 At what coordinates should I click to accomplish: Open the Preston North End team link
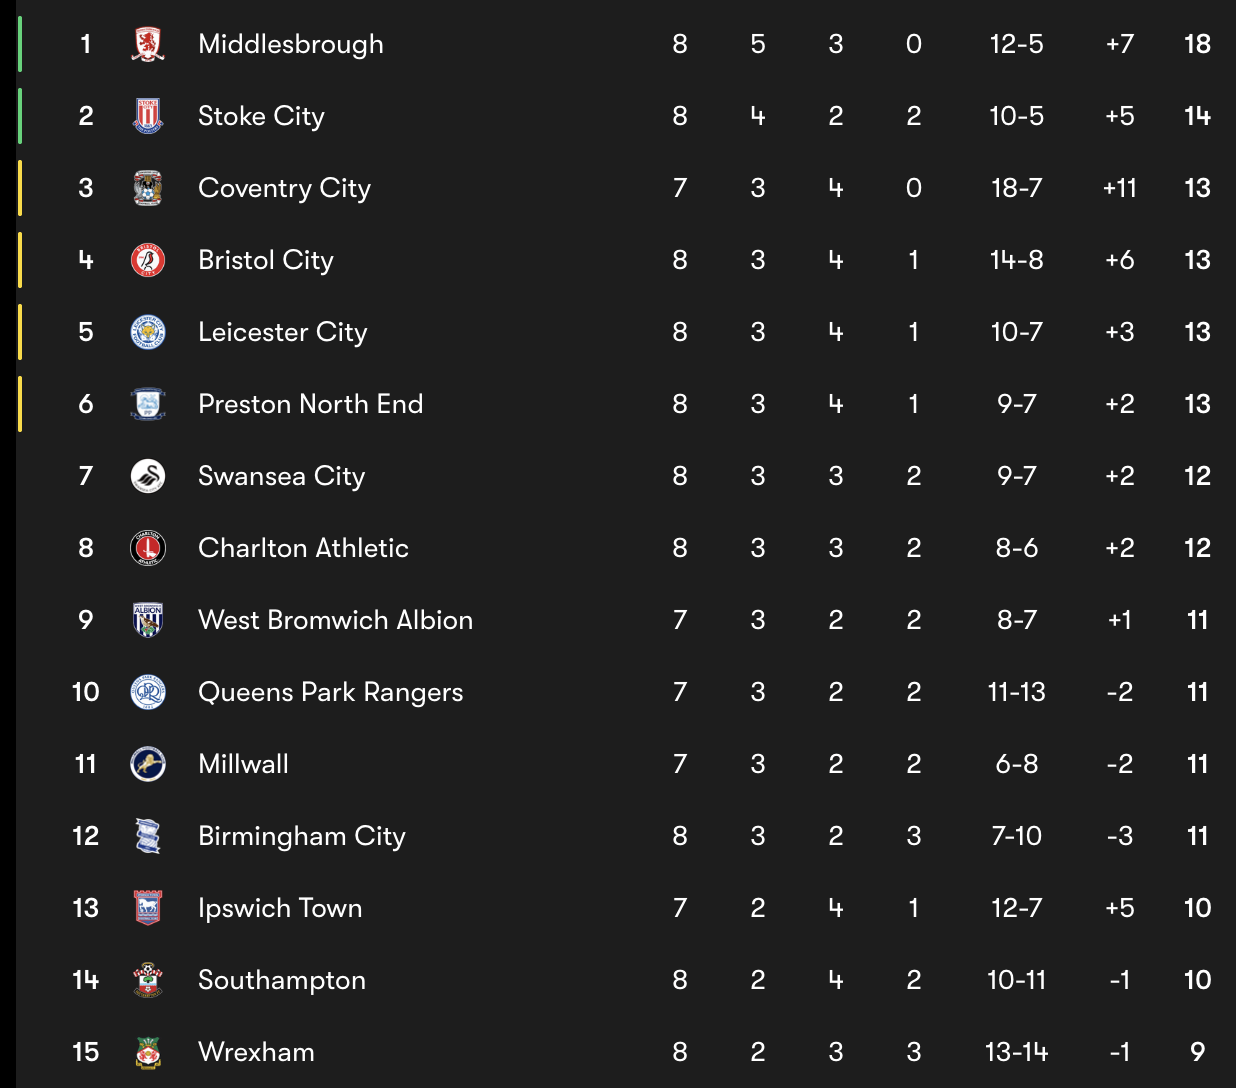pyautogui.click(x=311, y=404)
